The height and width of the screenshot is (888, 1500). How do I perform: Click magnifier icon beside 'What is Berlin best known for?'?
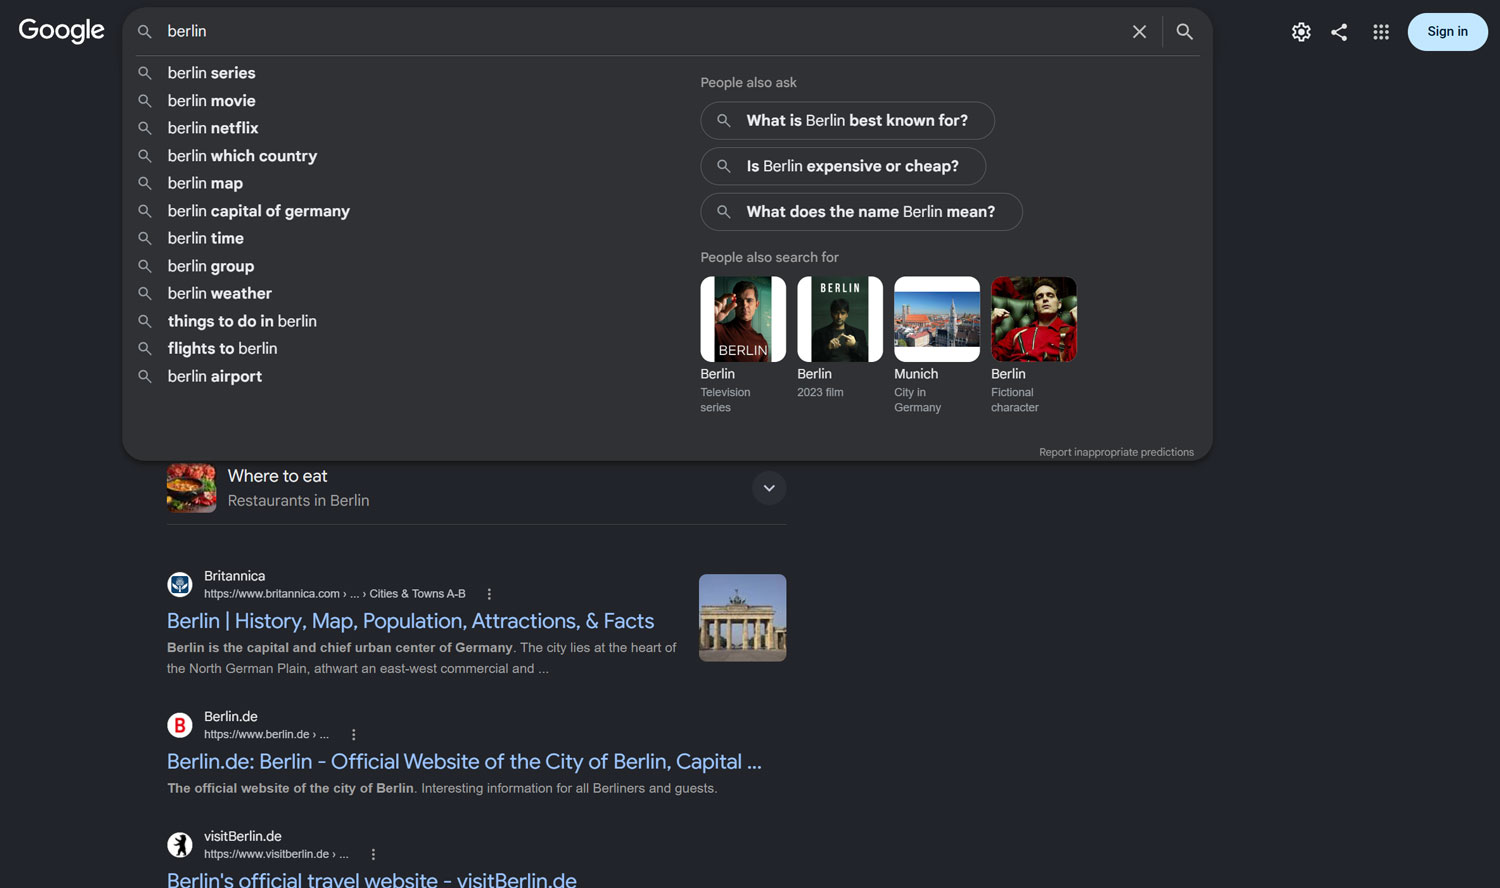724,120
